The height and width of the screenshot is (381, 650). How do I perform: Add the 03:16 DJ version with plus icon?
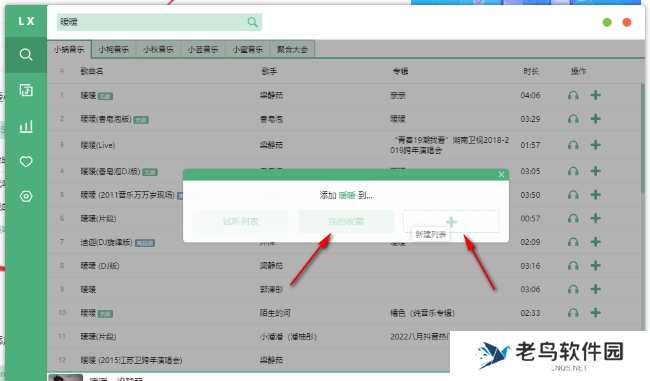[x=596, y=266]
